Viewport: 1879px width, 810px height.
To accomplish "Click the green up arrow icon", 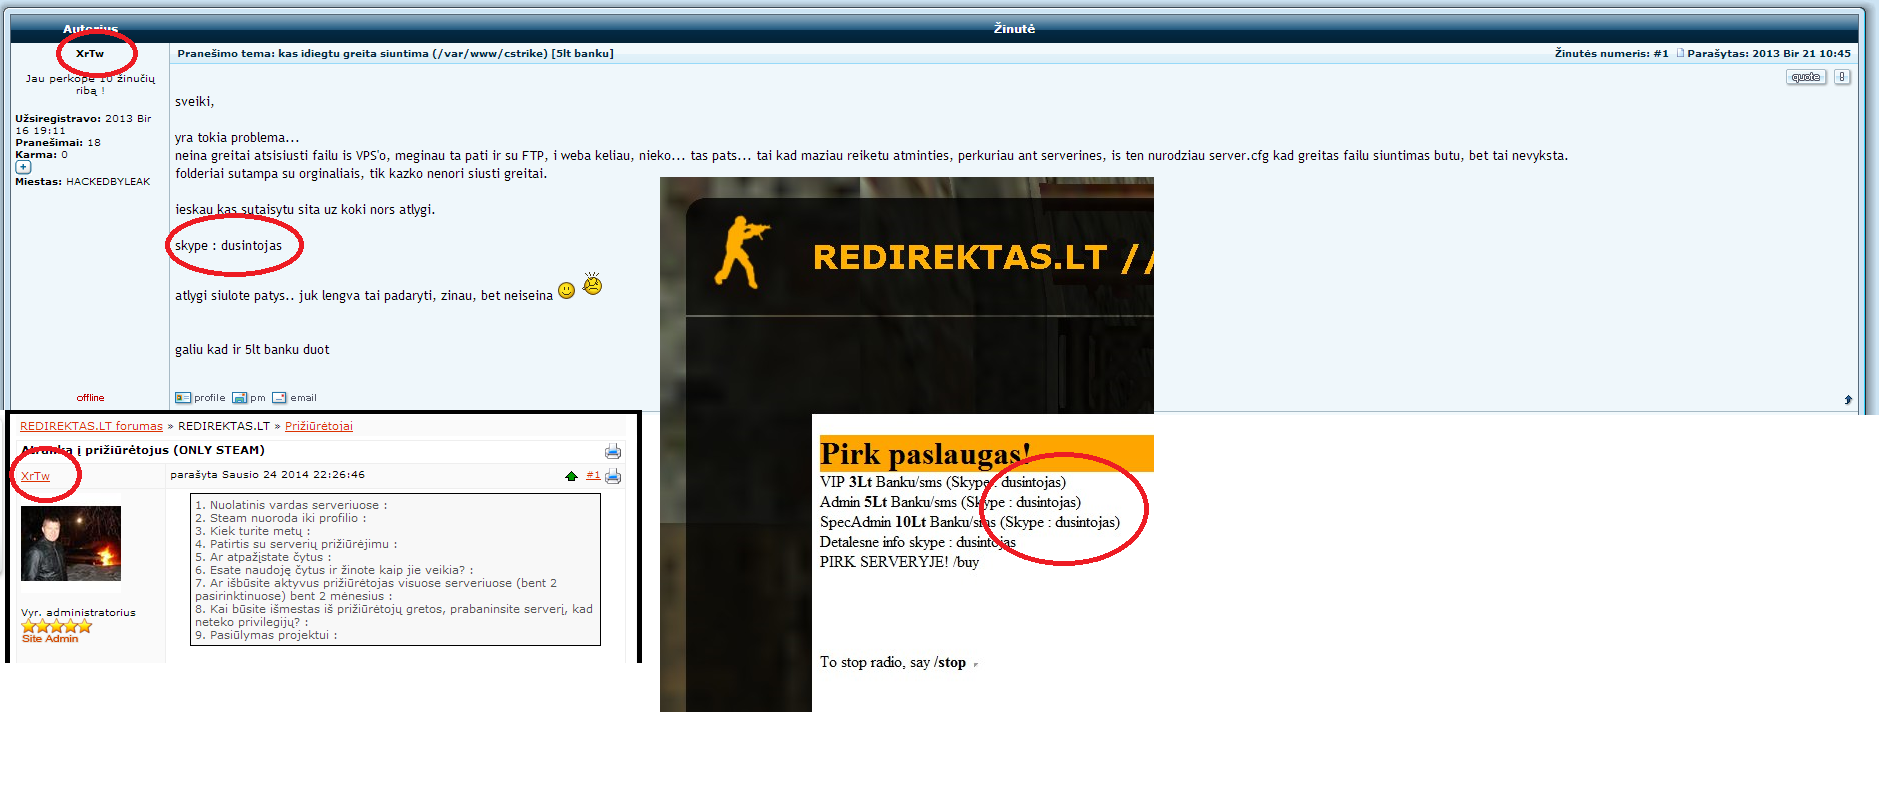I will pyautogui.click(x=571, y=476).
